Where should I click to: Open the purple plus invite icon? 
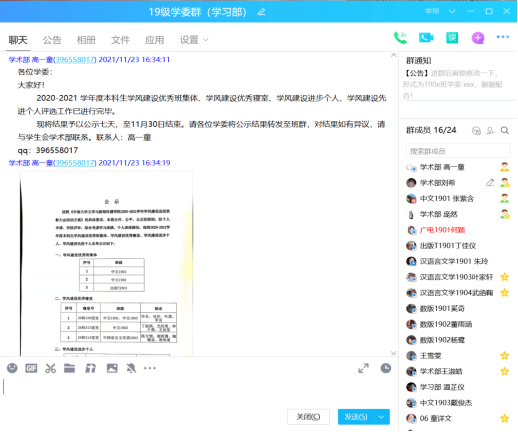(x=478, y=38)
